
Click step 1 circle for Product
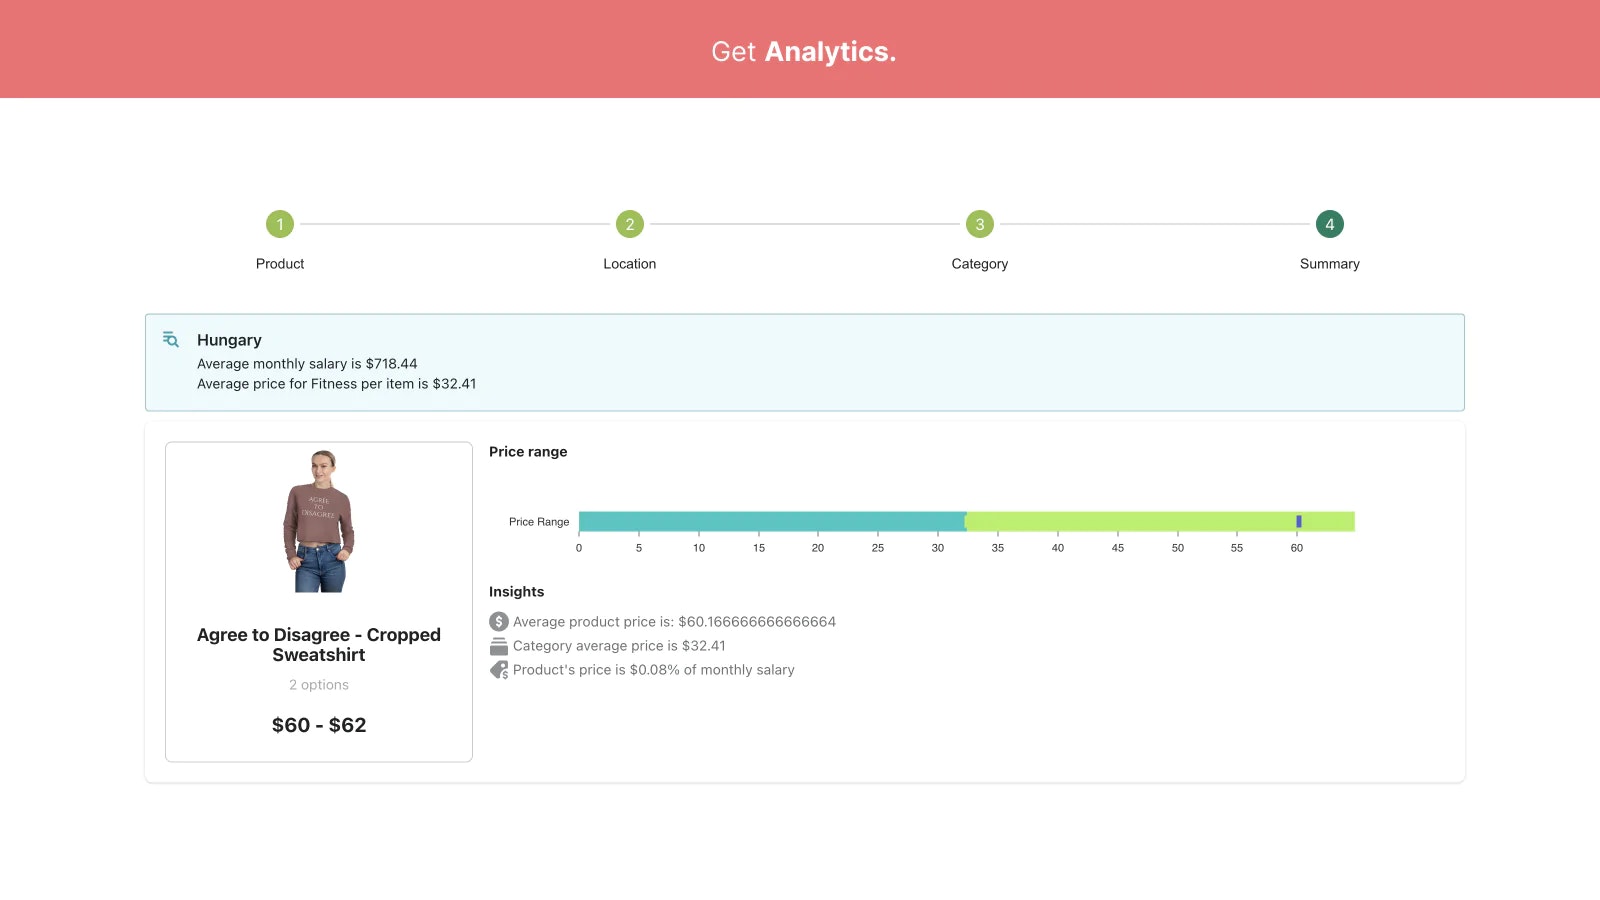pyautogui.click(x=280, y=224)
